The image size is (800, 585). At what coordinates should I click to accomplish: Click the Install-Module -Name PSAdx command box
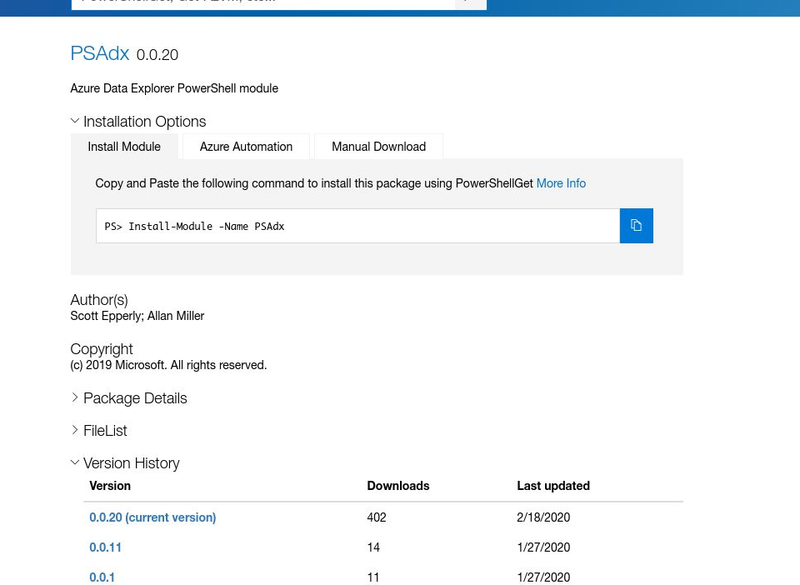pyautogui.click(x=358, y=226)
